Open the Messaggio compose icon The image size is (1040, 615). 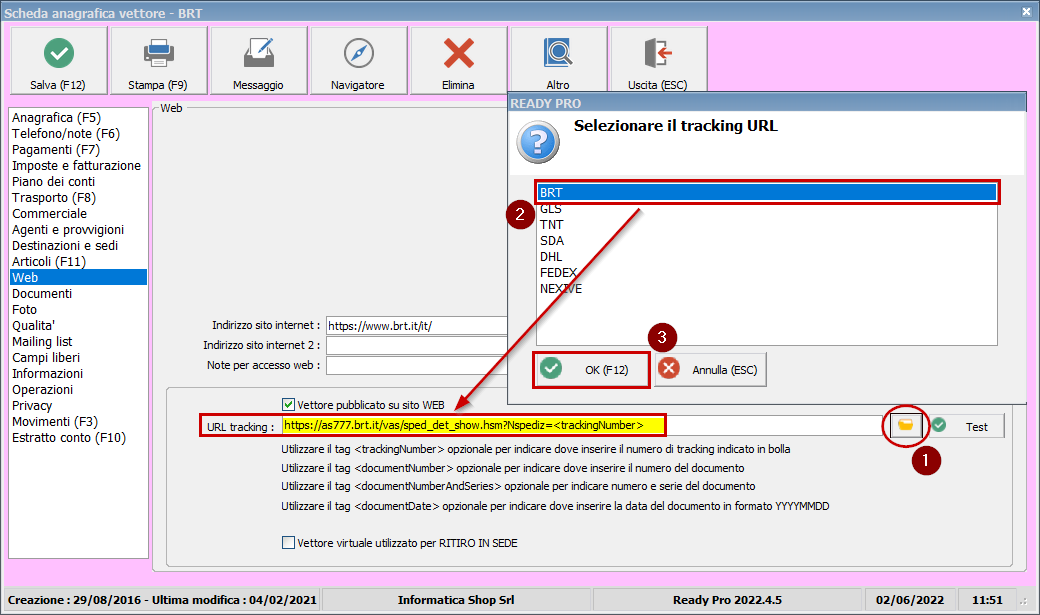[x=259, y=53]
